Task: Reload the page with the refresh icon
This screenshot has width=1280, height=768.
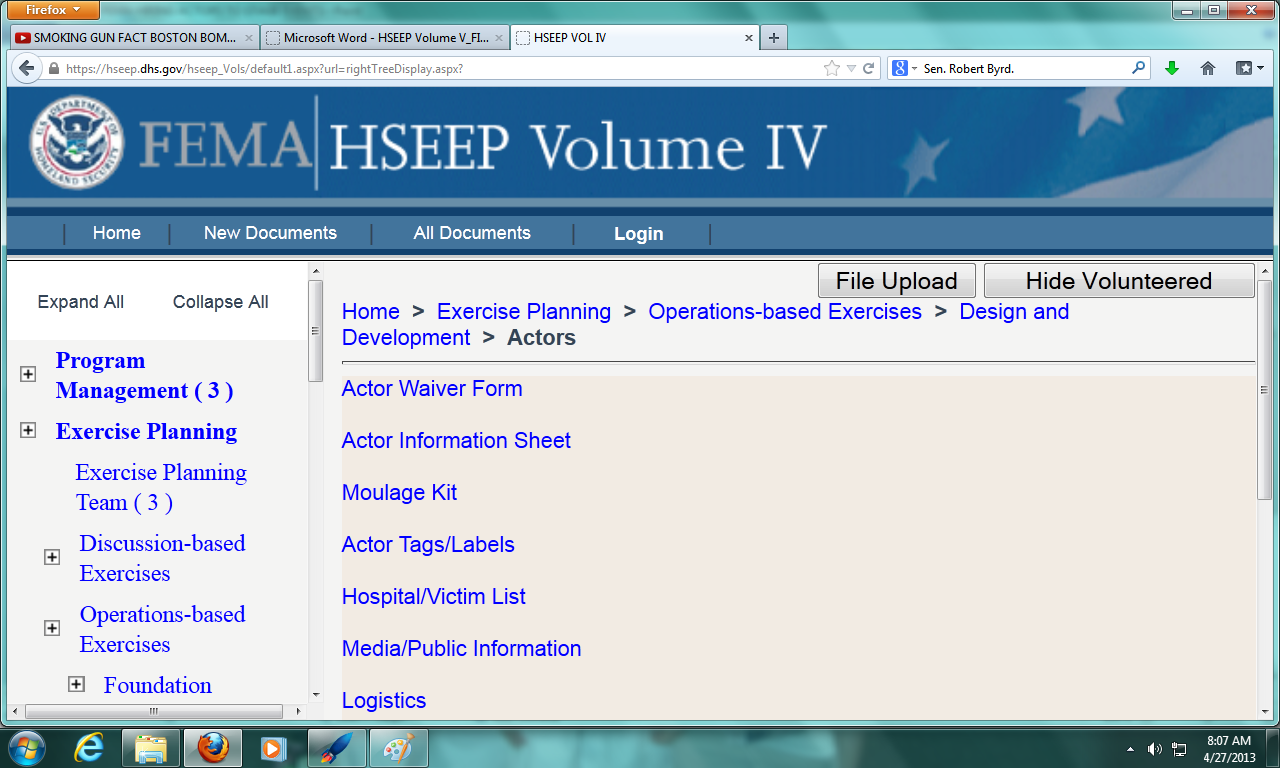Action: [869, 69]
